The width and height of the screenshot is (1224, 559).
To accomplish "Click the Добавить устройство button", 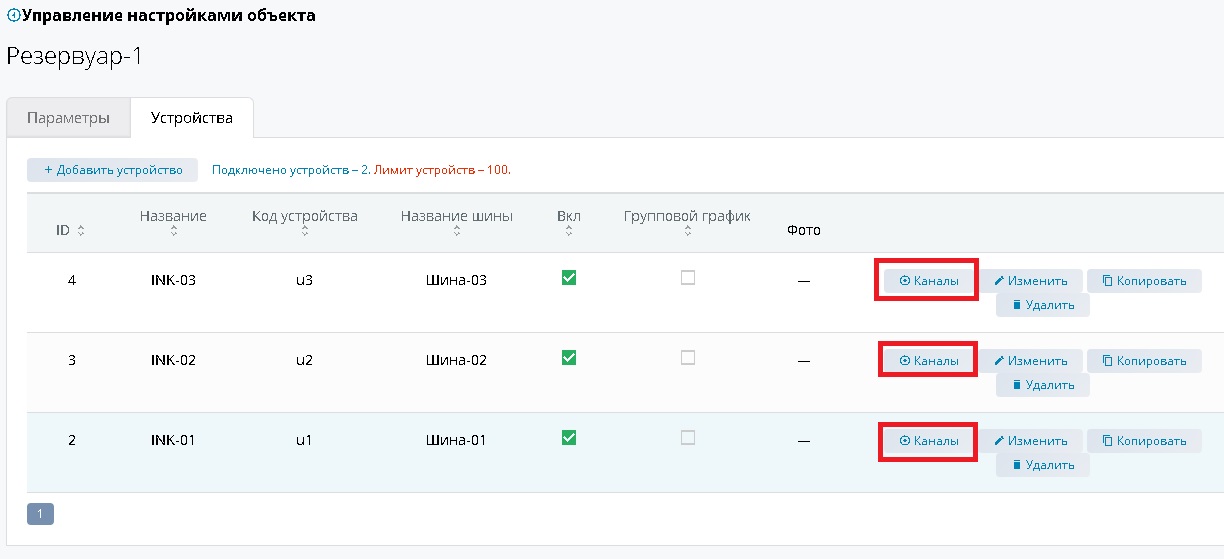I will click(112, 170).
